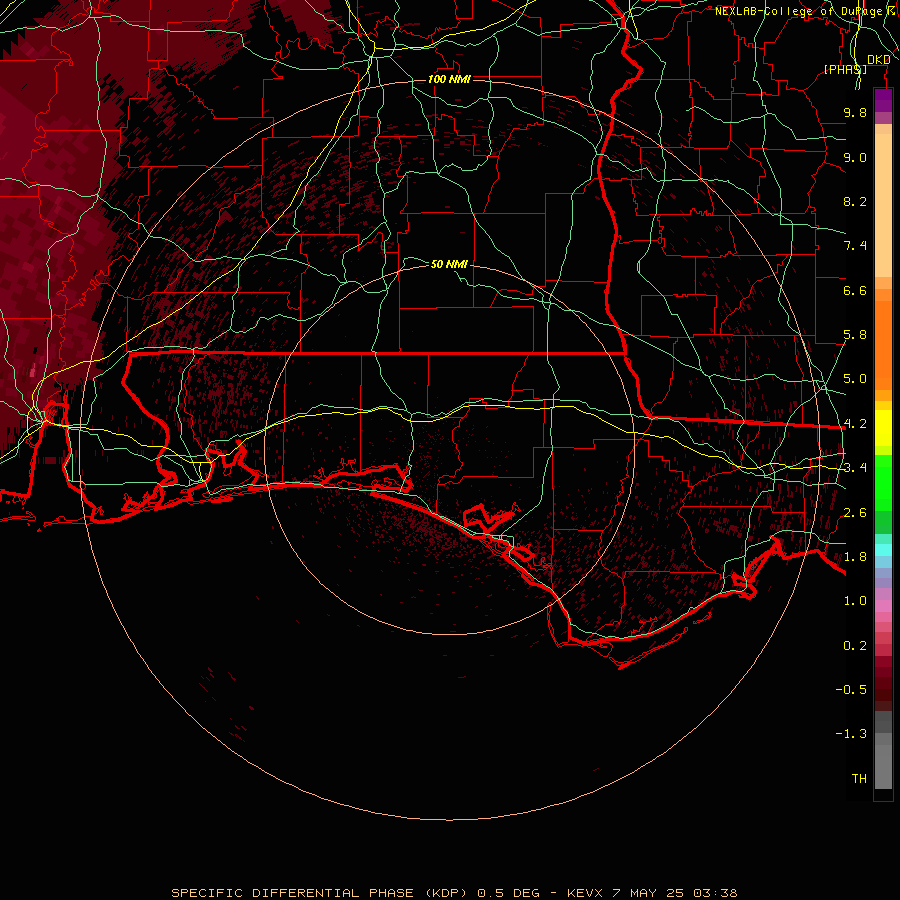
Task: Click the 2.6 value on color scale
Action: 855,513
